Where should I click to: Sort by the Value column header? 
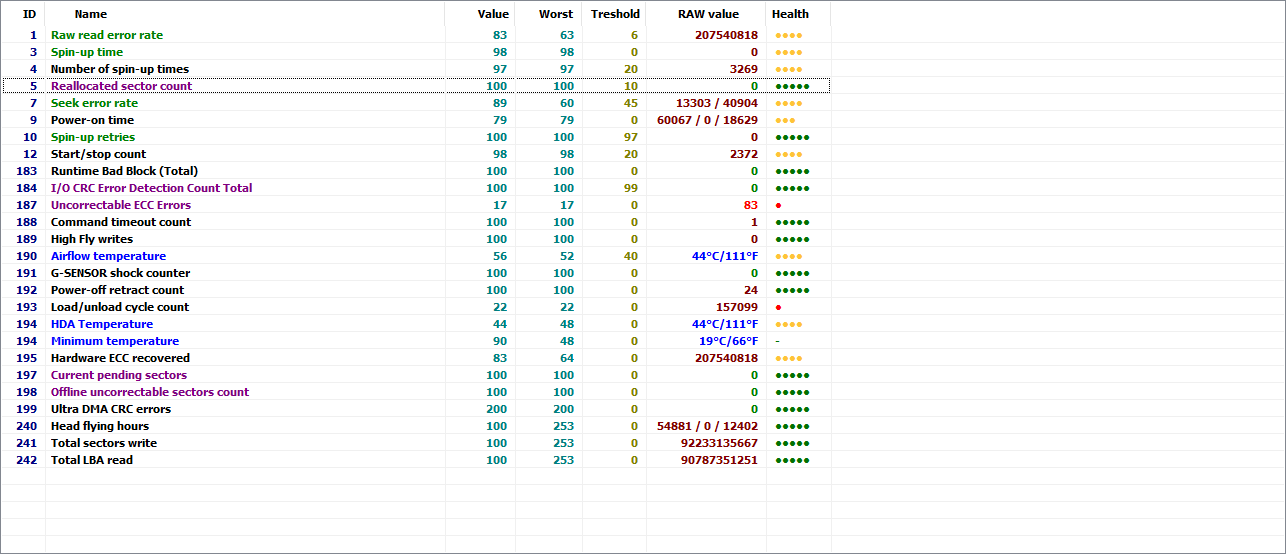coord(480,14)
